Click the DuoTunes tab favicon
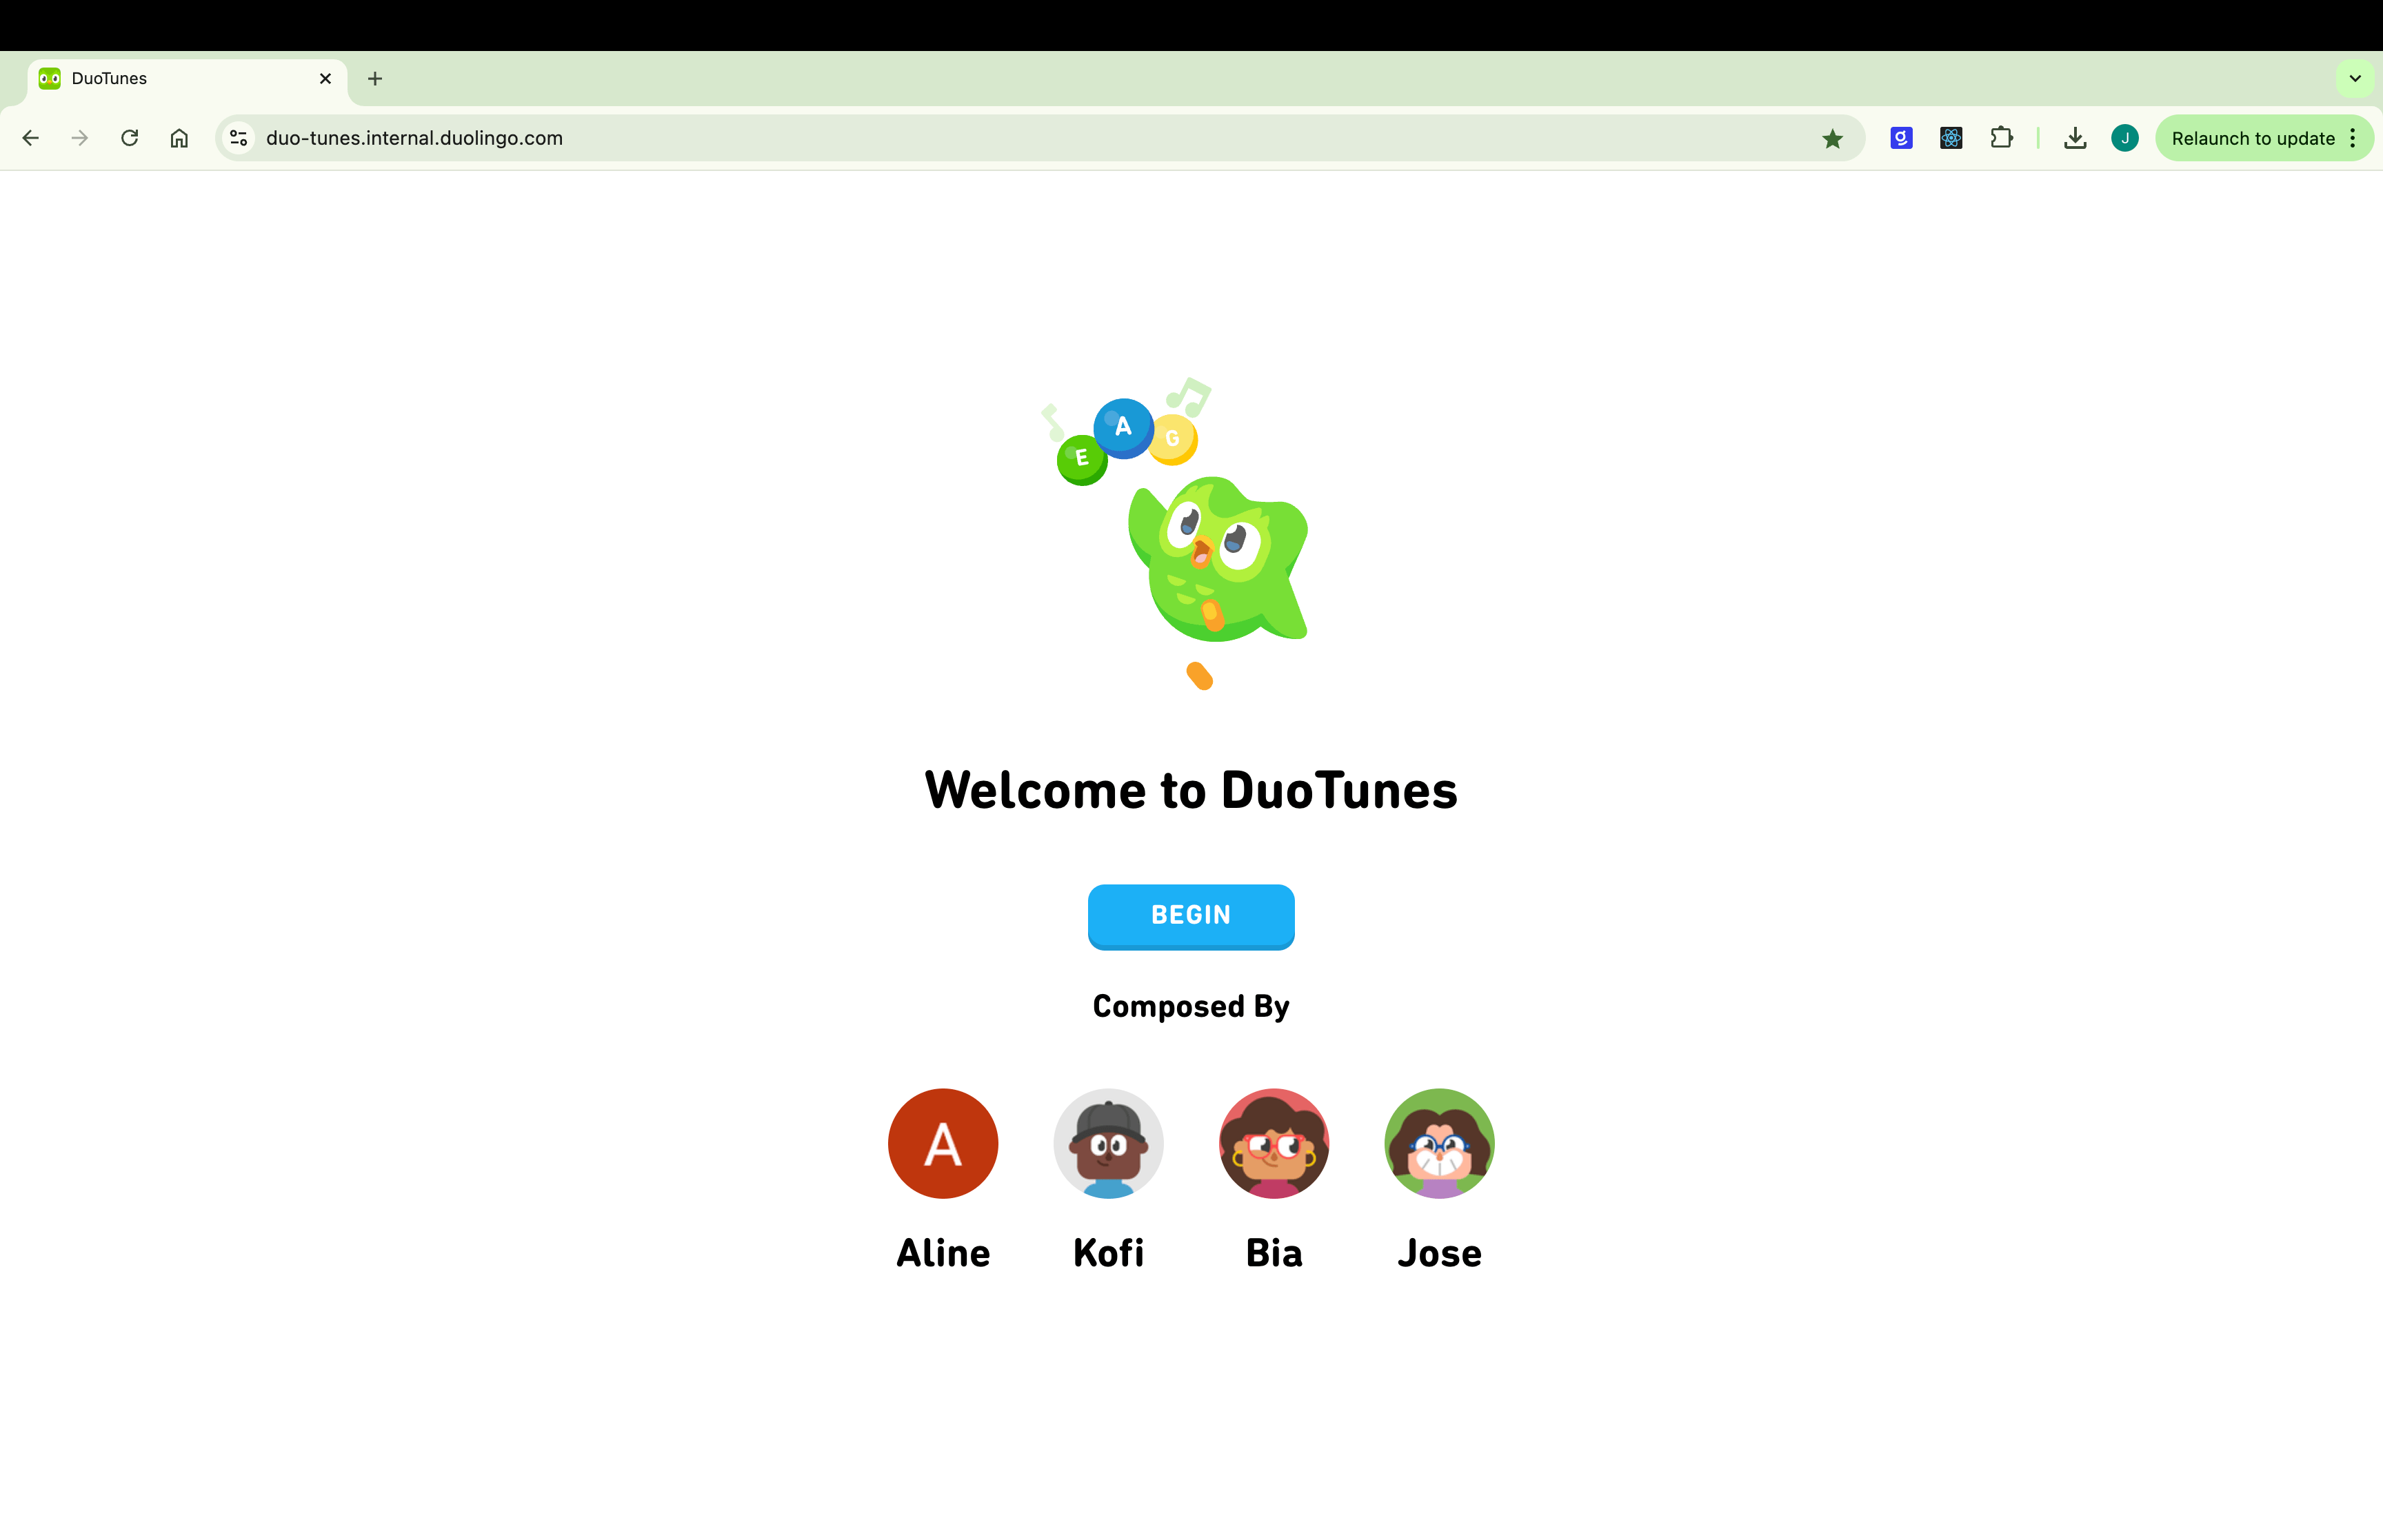 [x=49, y=79]
